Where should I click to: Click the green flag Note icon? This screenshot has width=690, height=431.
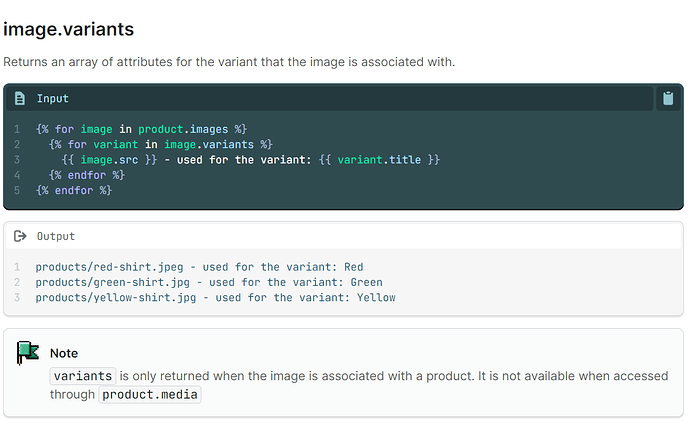27,353
